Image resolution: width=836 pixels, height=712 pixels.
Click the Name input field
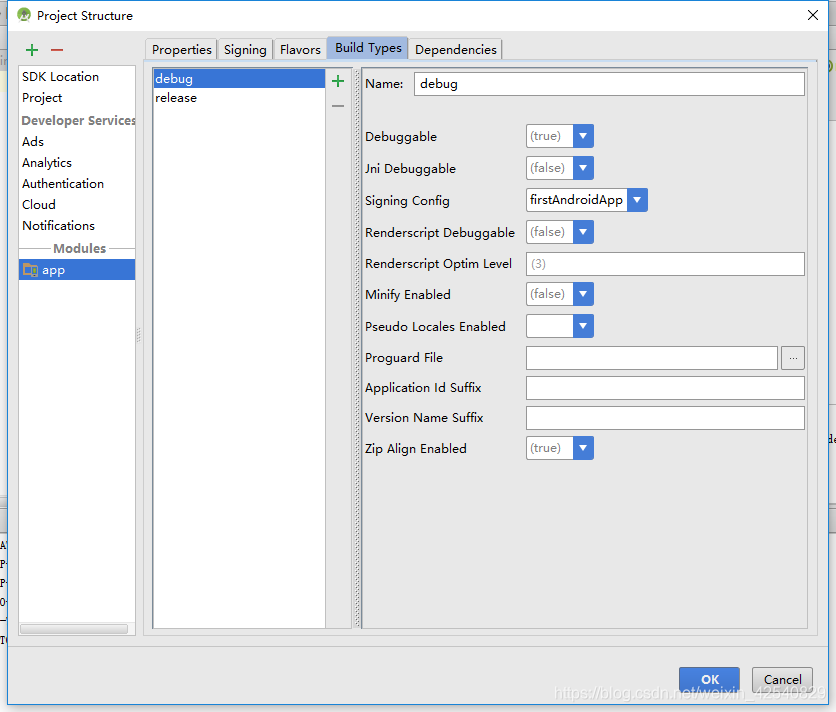[x=609, y=84]
